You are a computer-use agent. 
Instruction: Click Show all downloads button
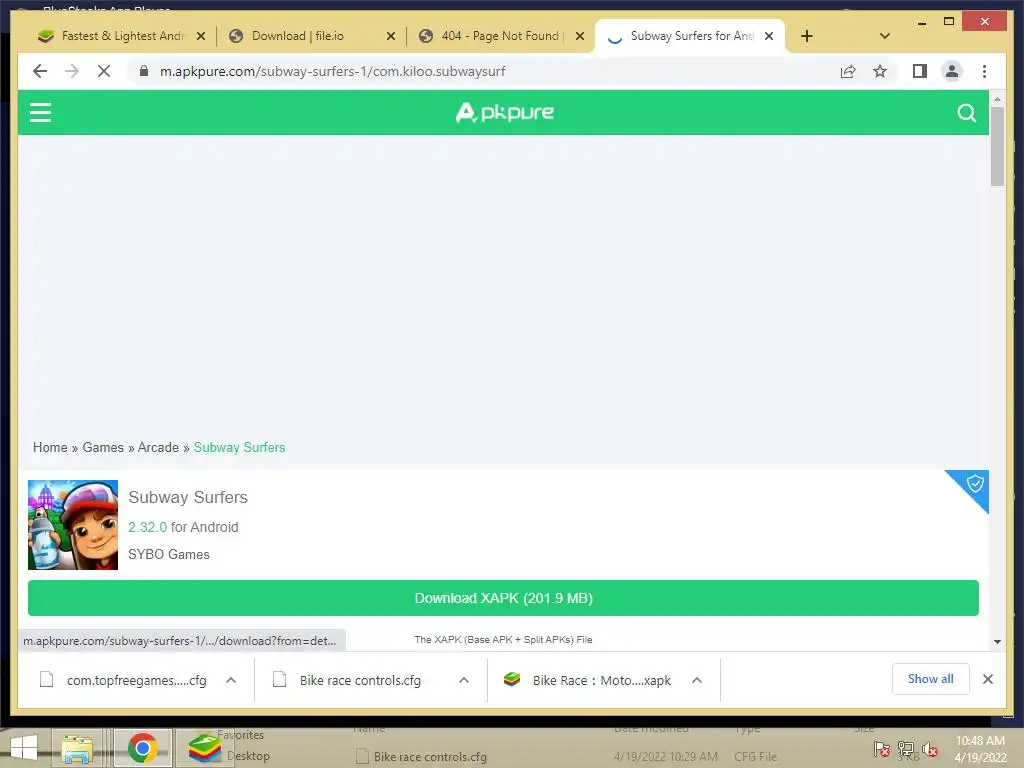931,679
